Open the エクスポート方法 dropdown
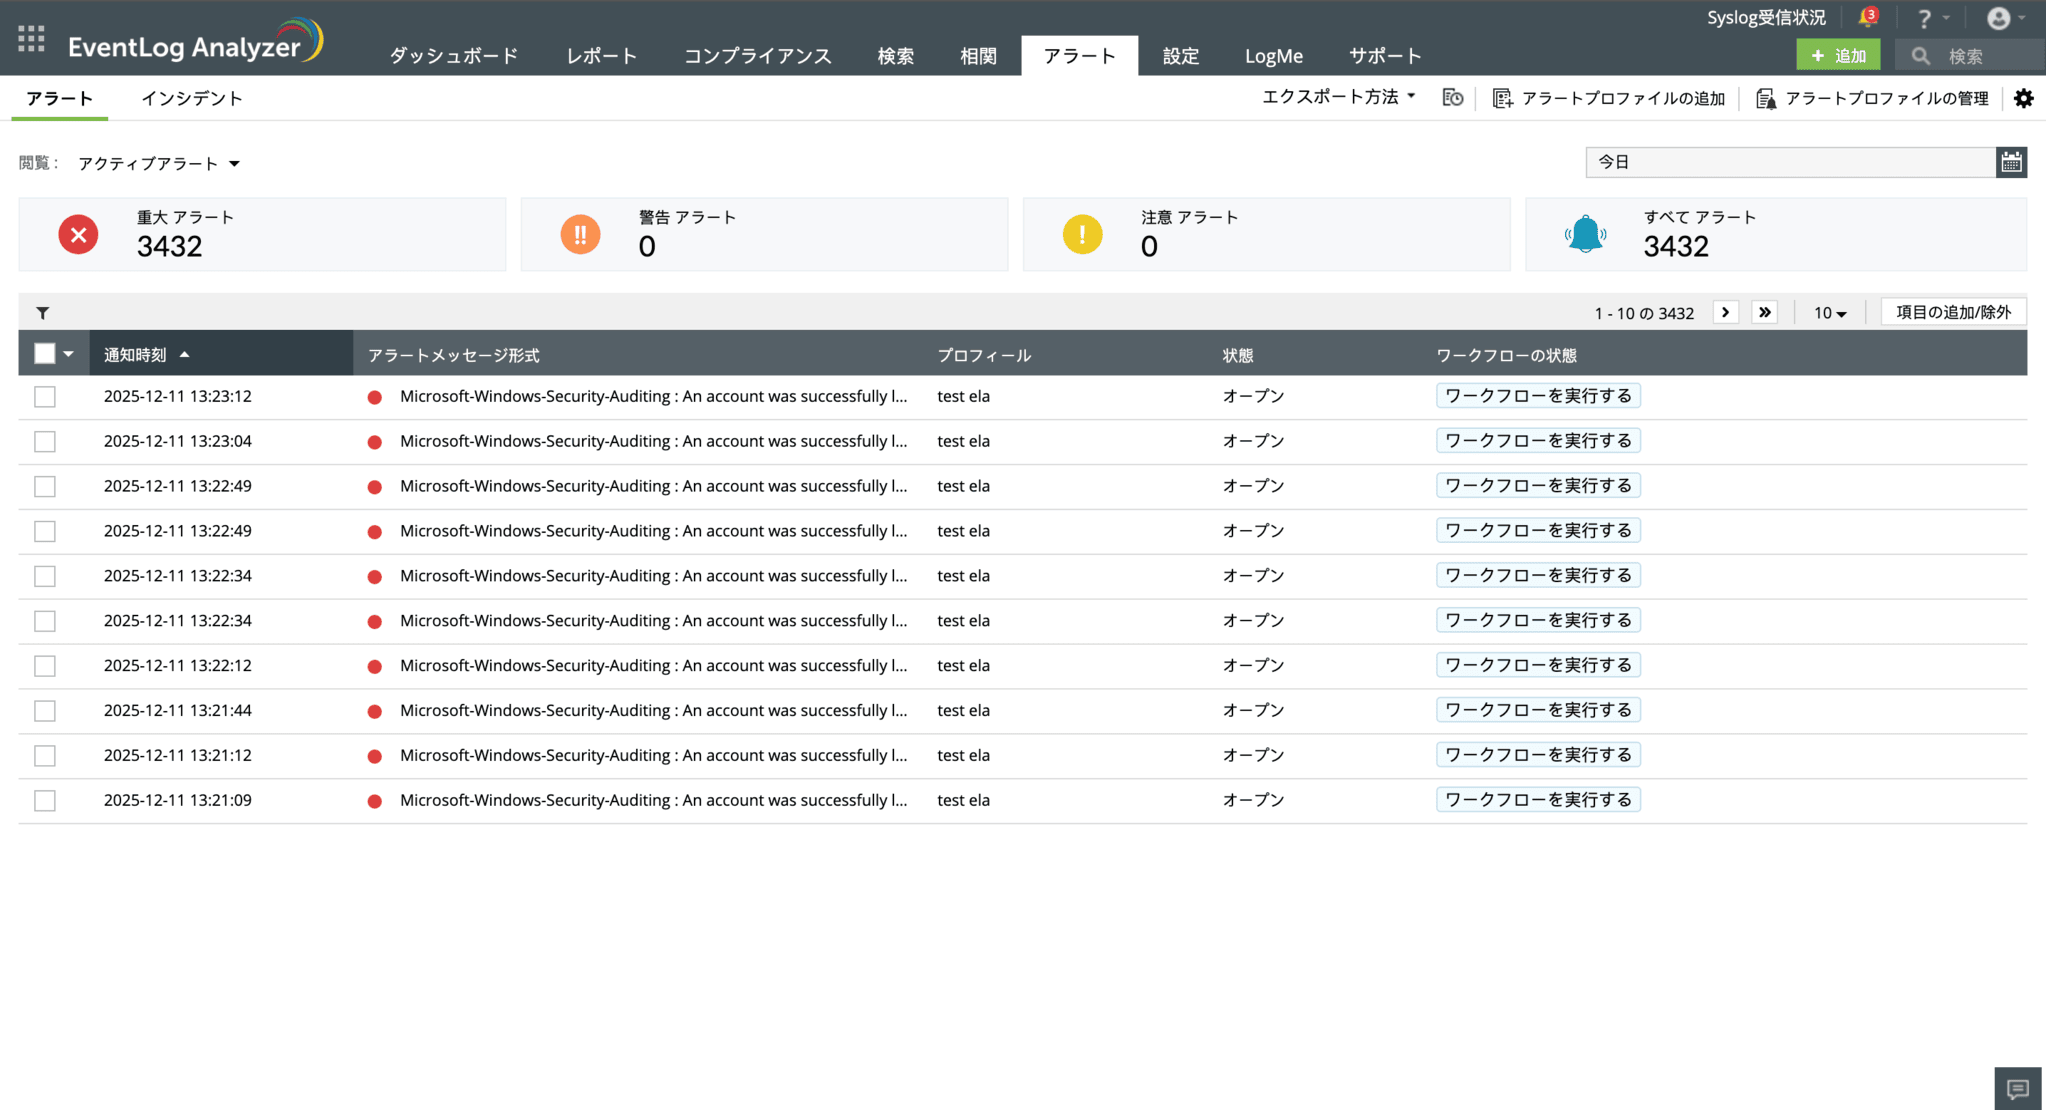2046x1110 pixels. [1338, 97]
